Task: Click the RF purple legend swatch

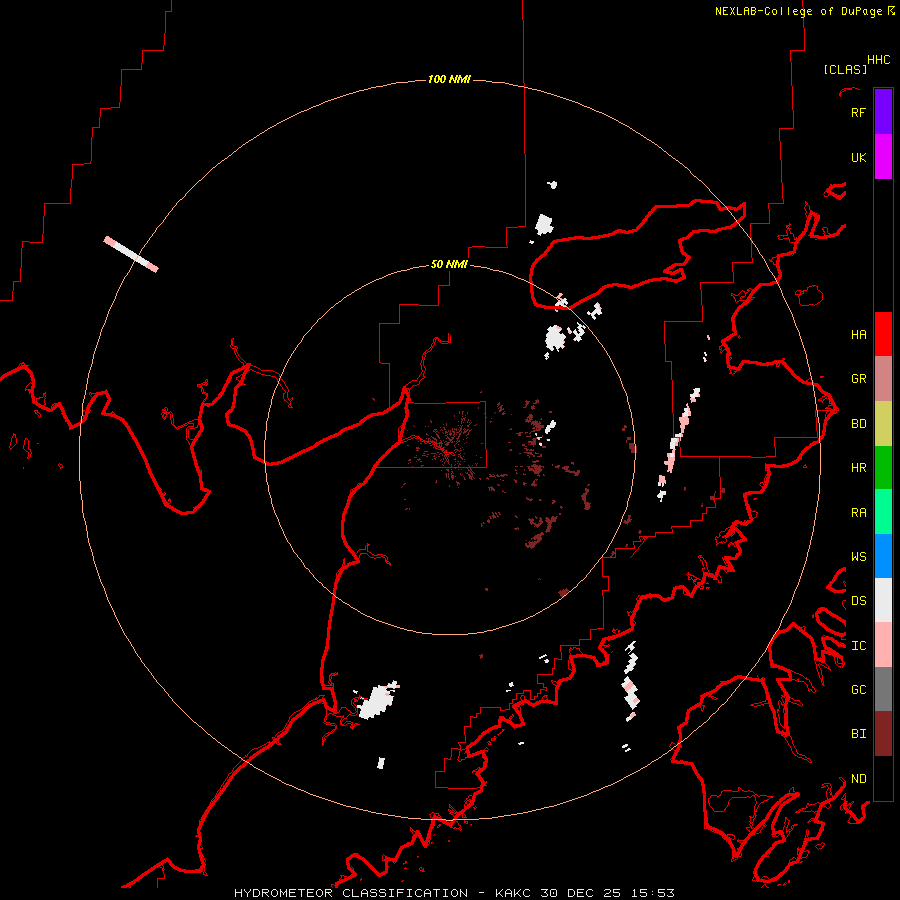Action: coord(883,112)
